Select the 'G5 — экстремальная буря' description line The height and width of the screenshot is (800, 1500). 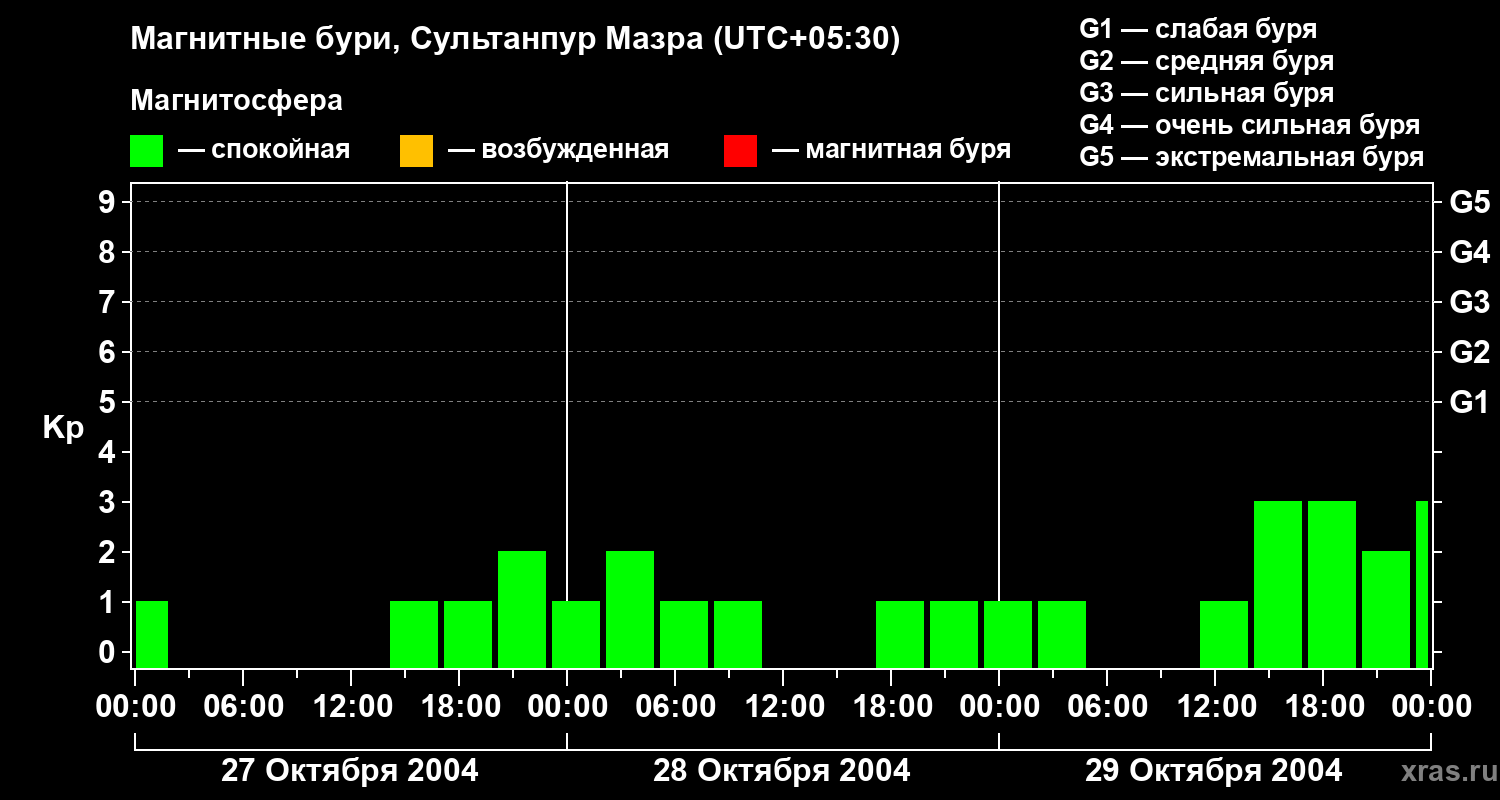1252,157
